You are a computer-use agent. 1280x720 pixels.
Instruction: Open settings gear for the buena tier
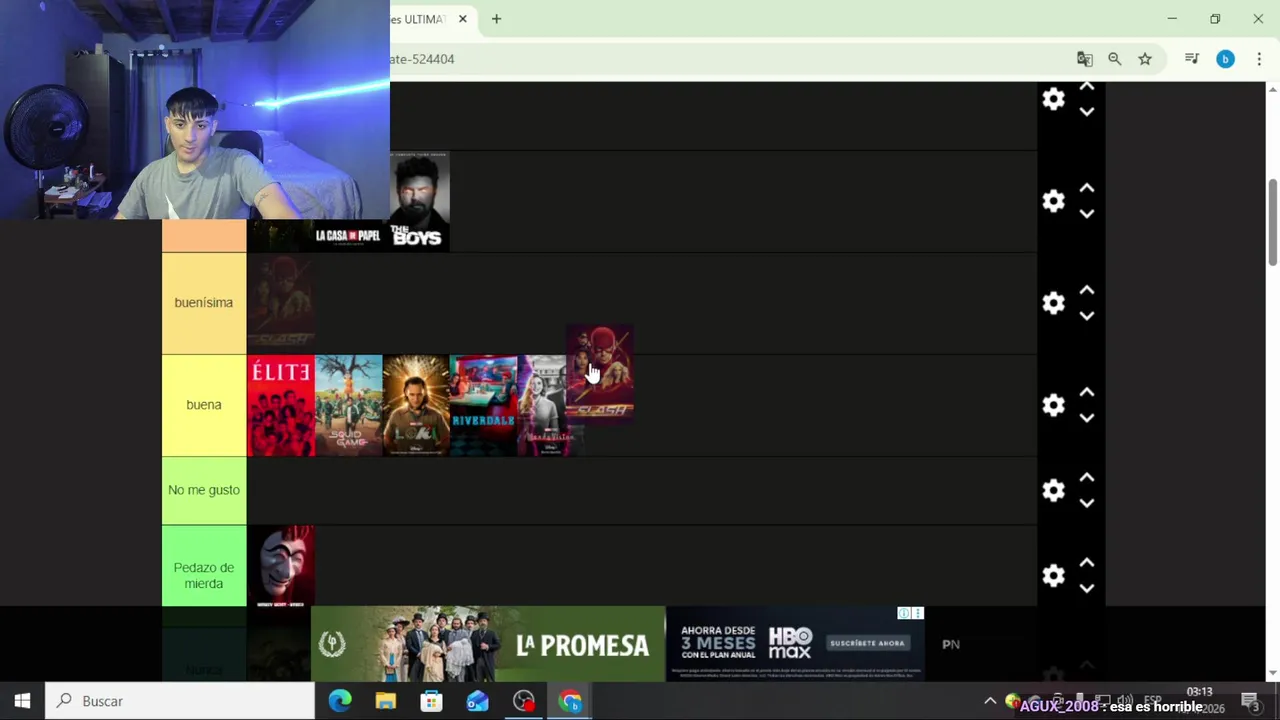[1053, 405]
